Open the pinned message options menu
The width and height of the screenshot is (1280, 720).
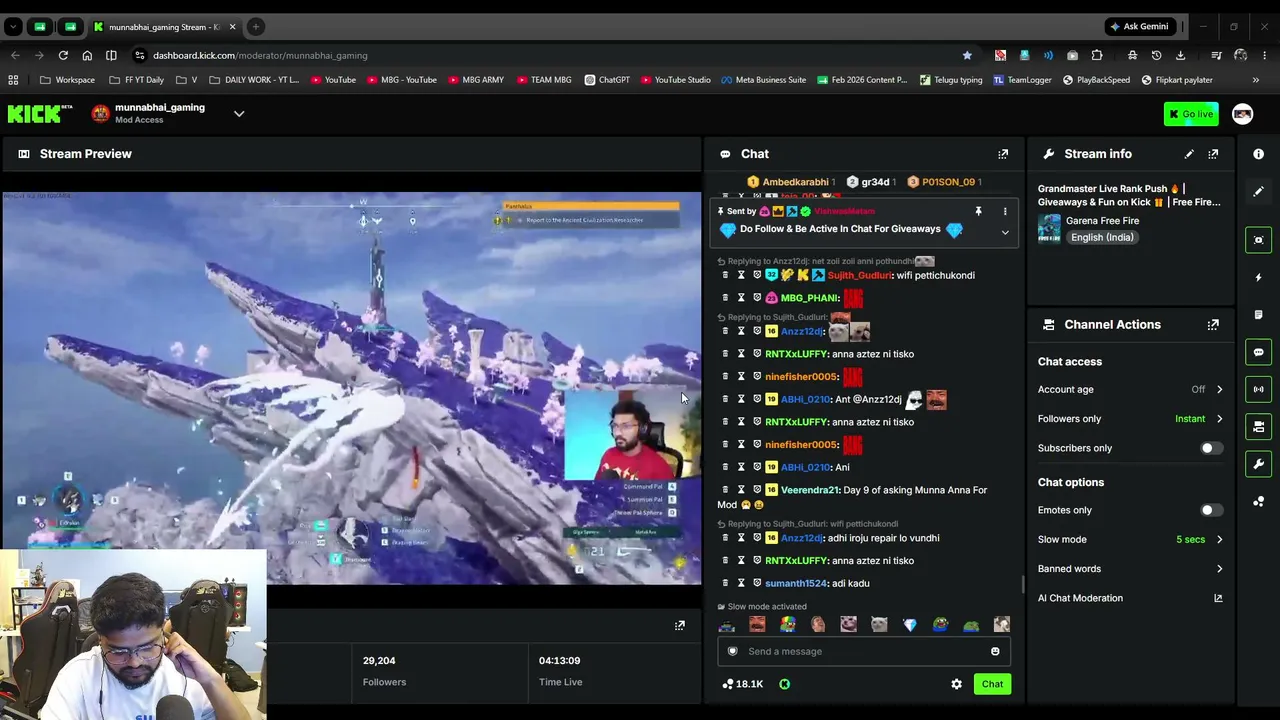click(x=1005, y=212)
